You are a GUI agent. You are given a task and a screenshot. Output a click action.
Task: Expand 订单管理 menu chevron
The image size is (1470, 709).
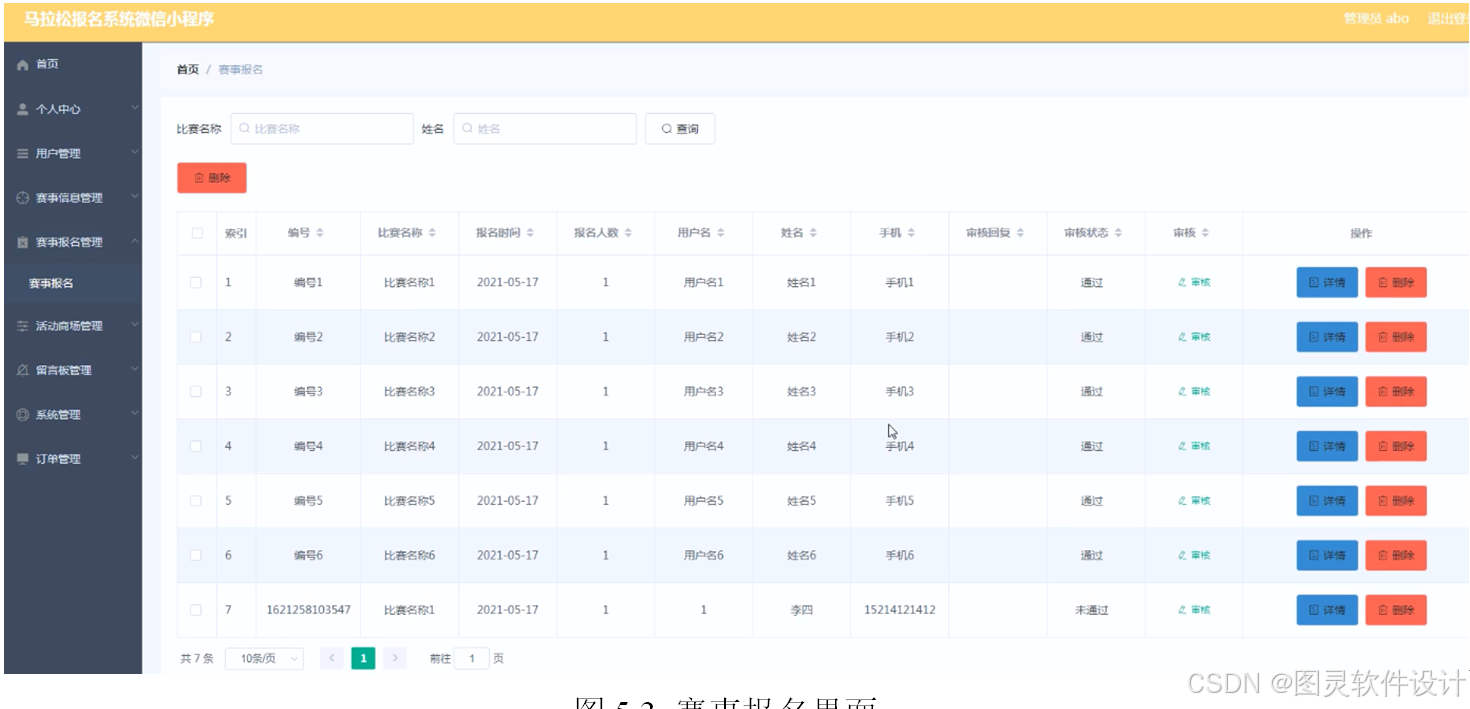[x=134, y=457]
